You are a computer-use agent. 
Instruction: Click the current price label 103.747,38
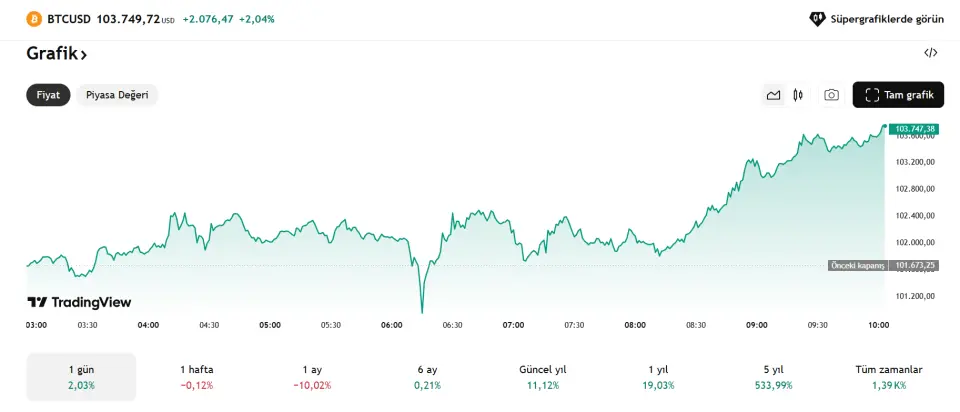pyautogui.click(x=916, y=128)
